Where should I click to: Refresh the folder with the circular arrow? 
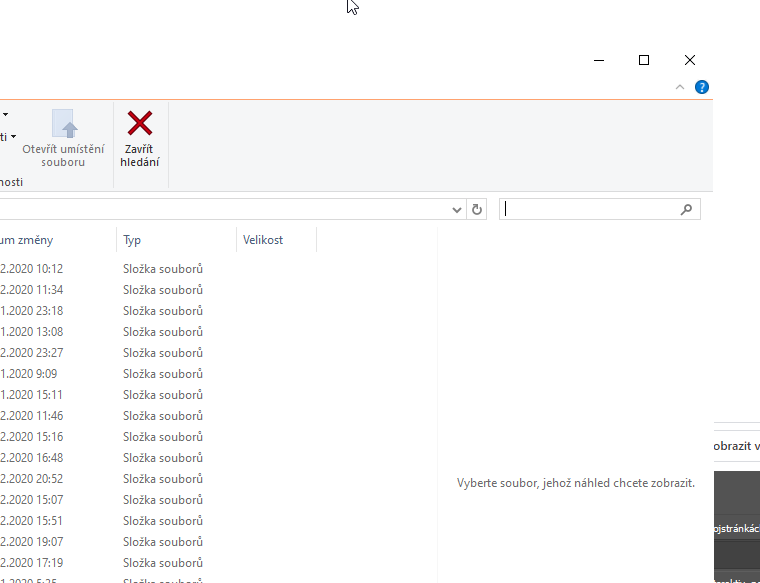click(x=477, y=209)
